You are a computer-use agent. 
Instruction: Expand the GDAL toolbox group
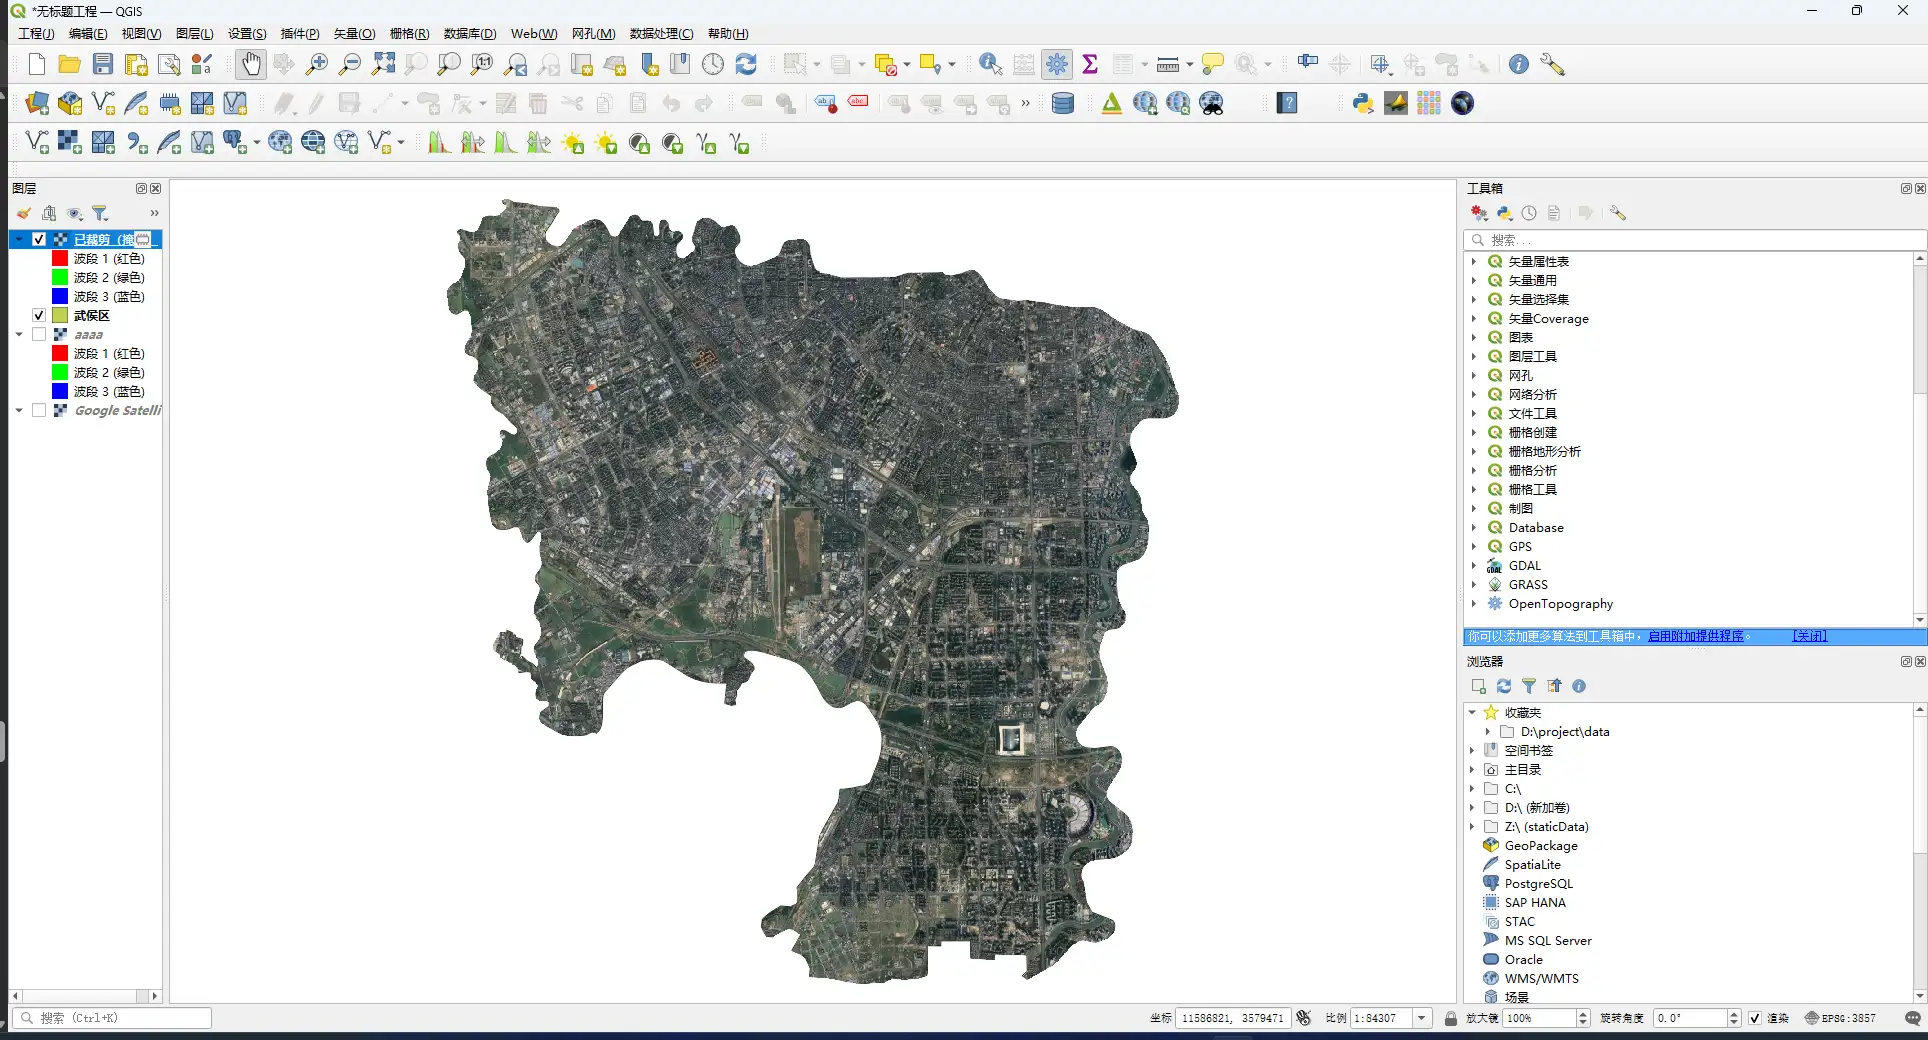pos(1473,566)
